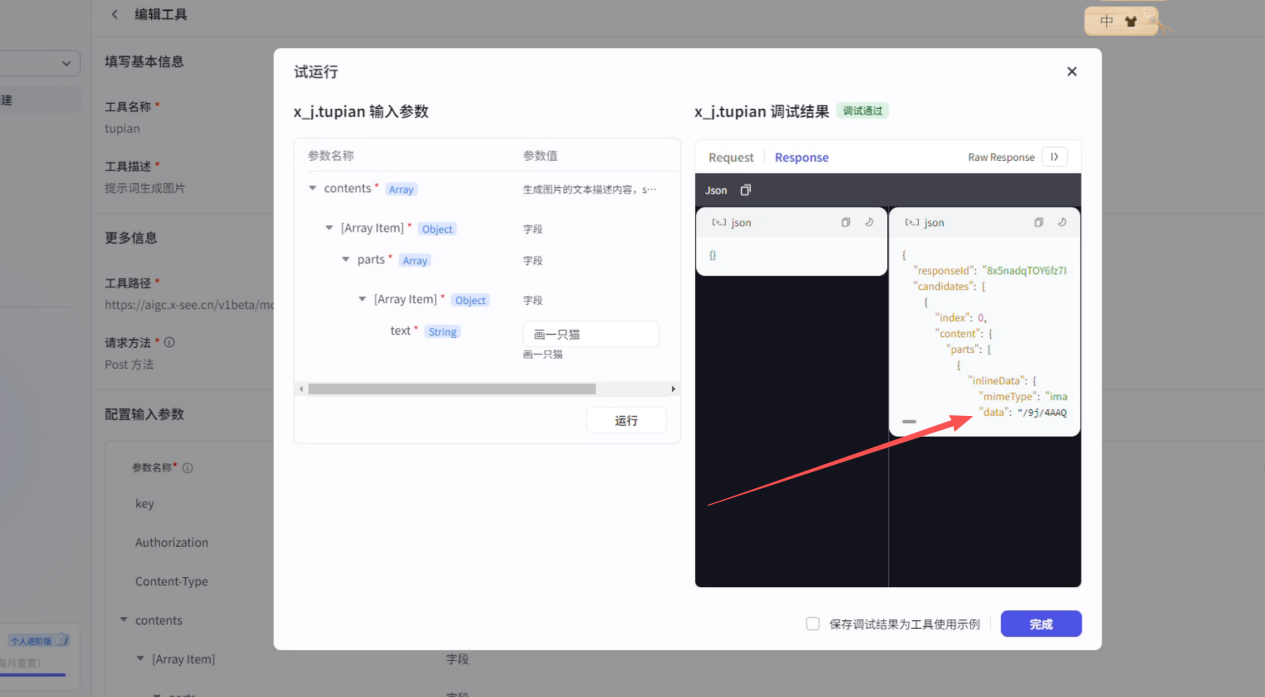The width and height of the screenshot is (1265, 697).
Task: Click terminal icon of right json panel
Action: click(x=912, y=223)
